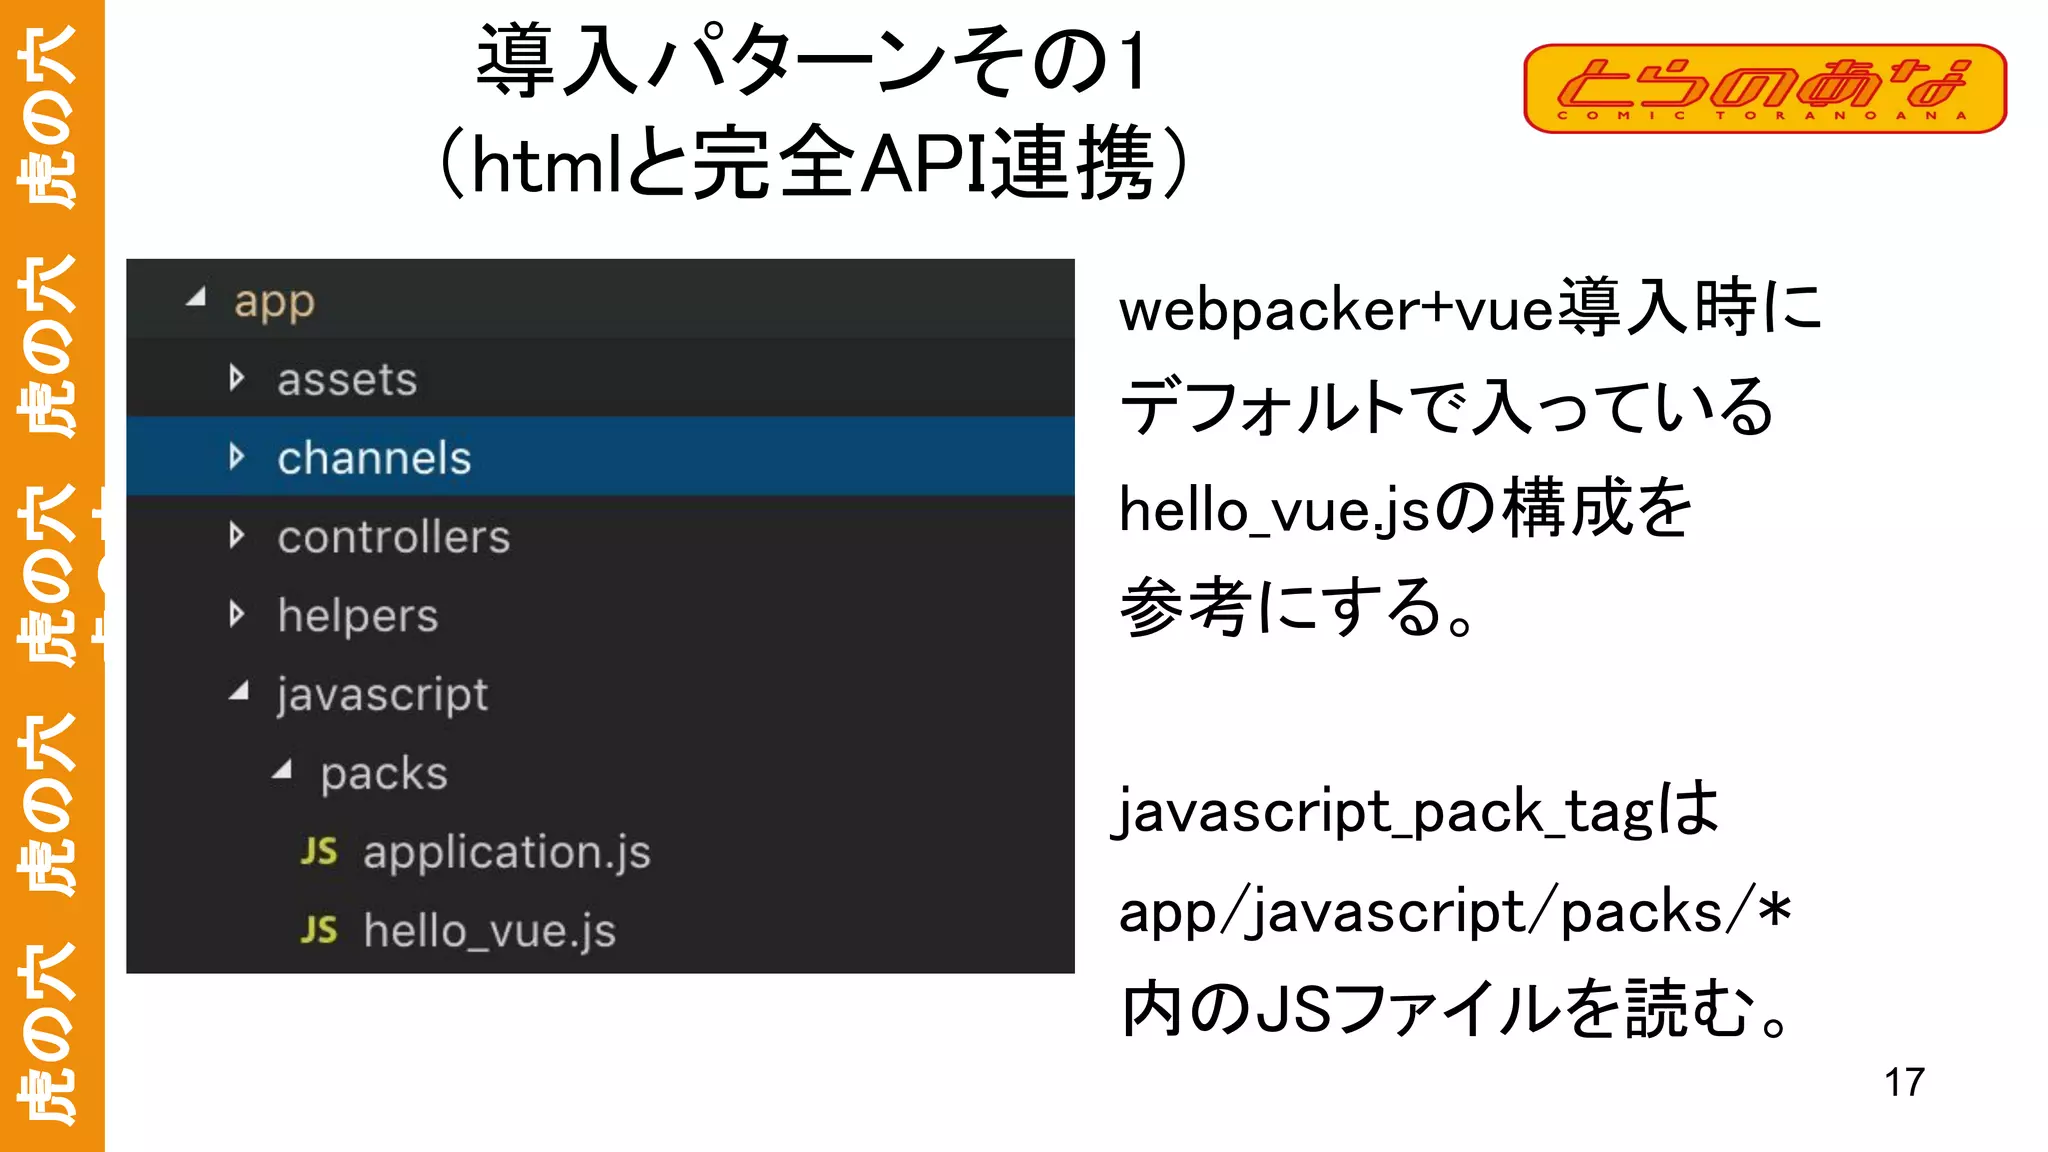The height and width of the screenshot is (1152, 2048).
Task: Expand the channels folder arrow
Action: click(237, 457)
